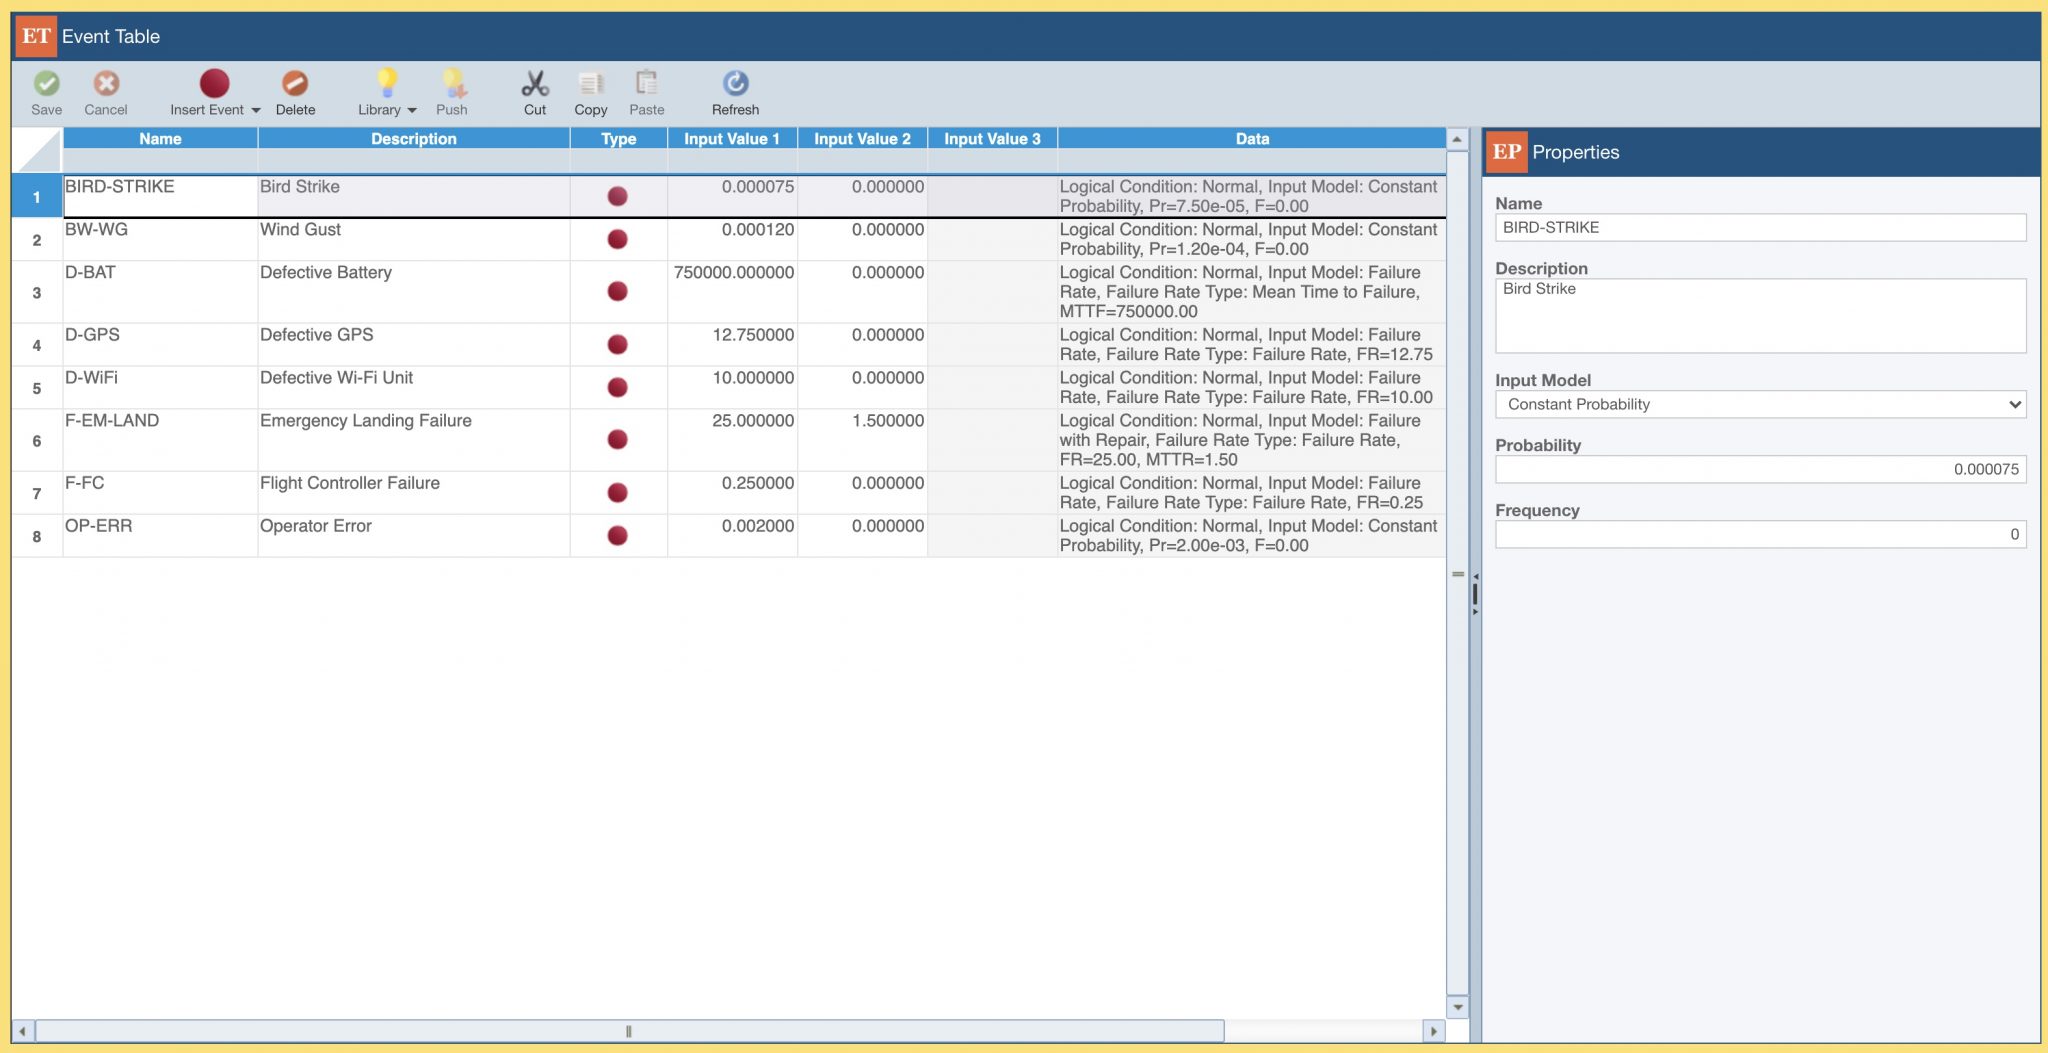Click the vertical scrollbar down arrow
Screen dimensions: 2048x1053
tap(1458, 1007)
